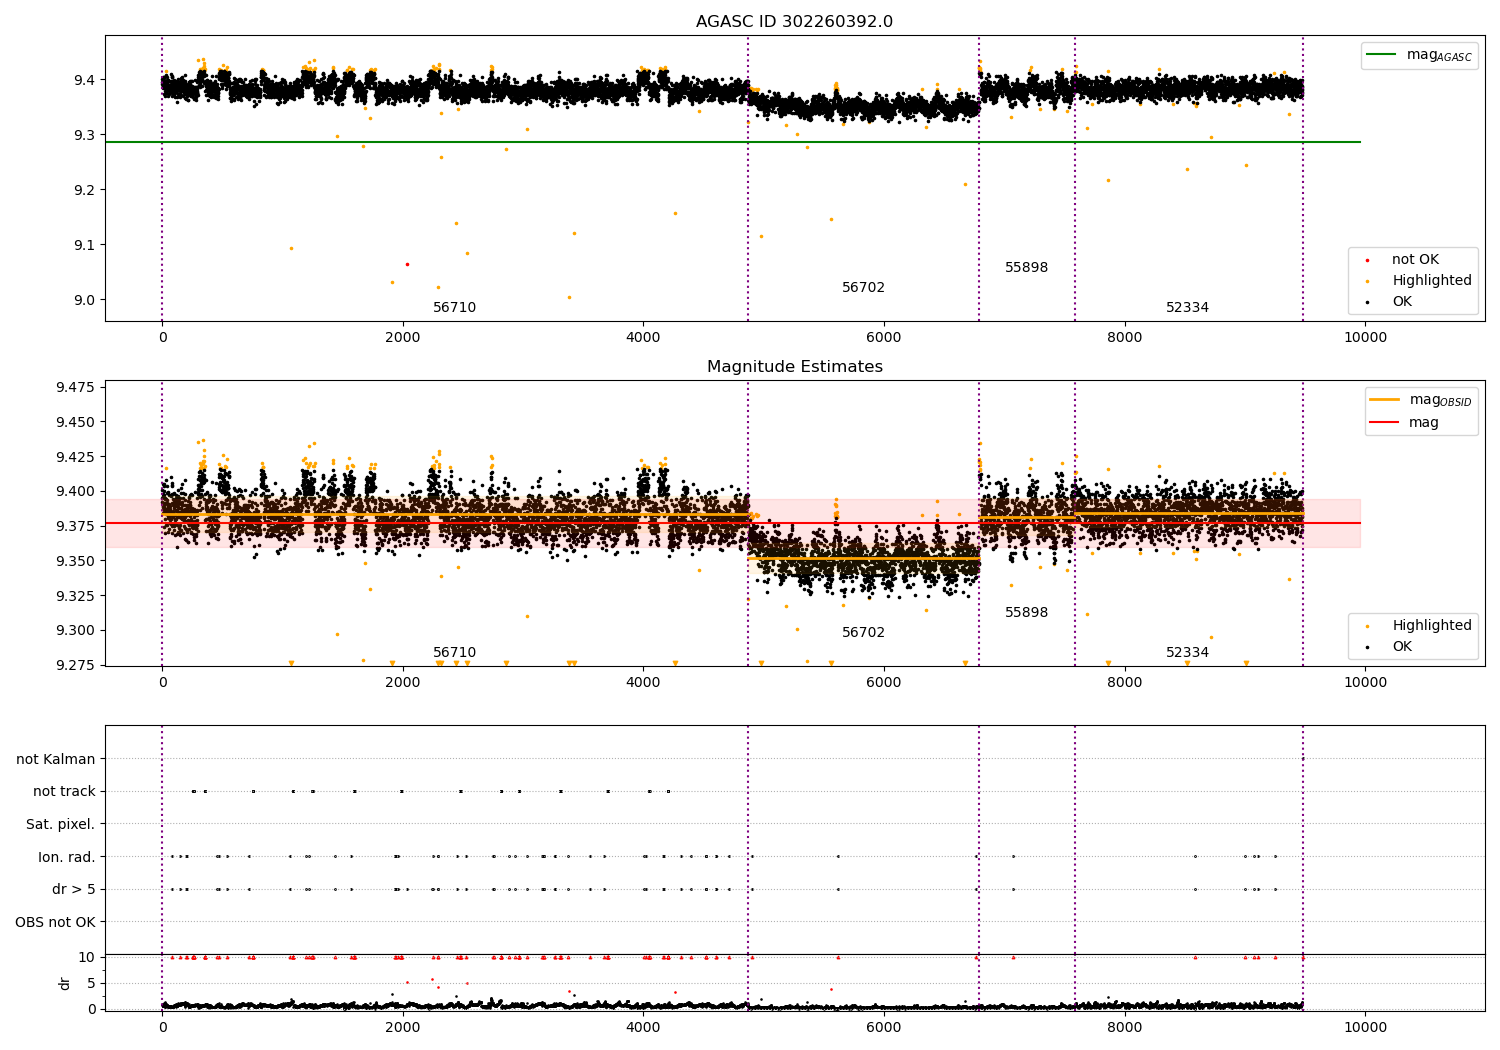The height and width of the screenshot is (1050, 1500).
Task: Click OBSID label 56710 in Magnitude Estimates plot
Action: pos(454,652)
